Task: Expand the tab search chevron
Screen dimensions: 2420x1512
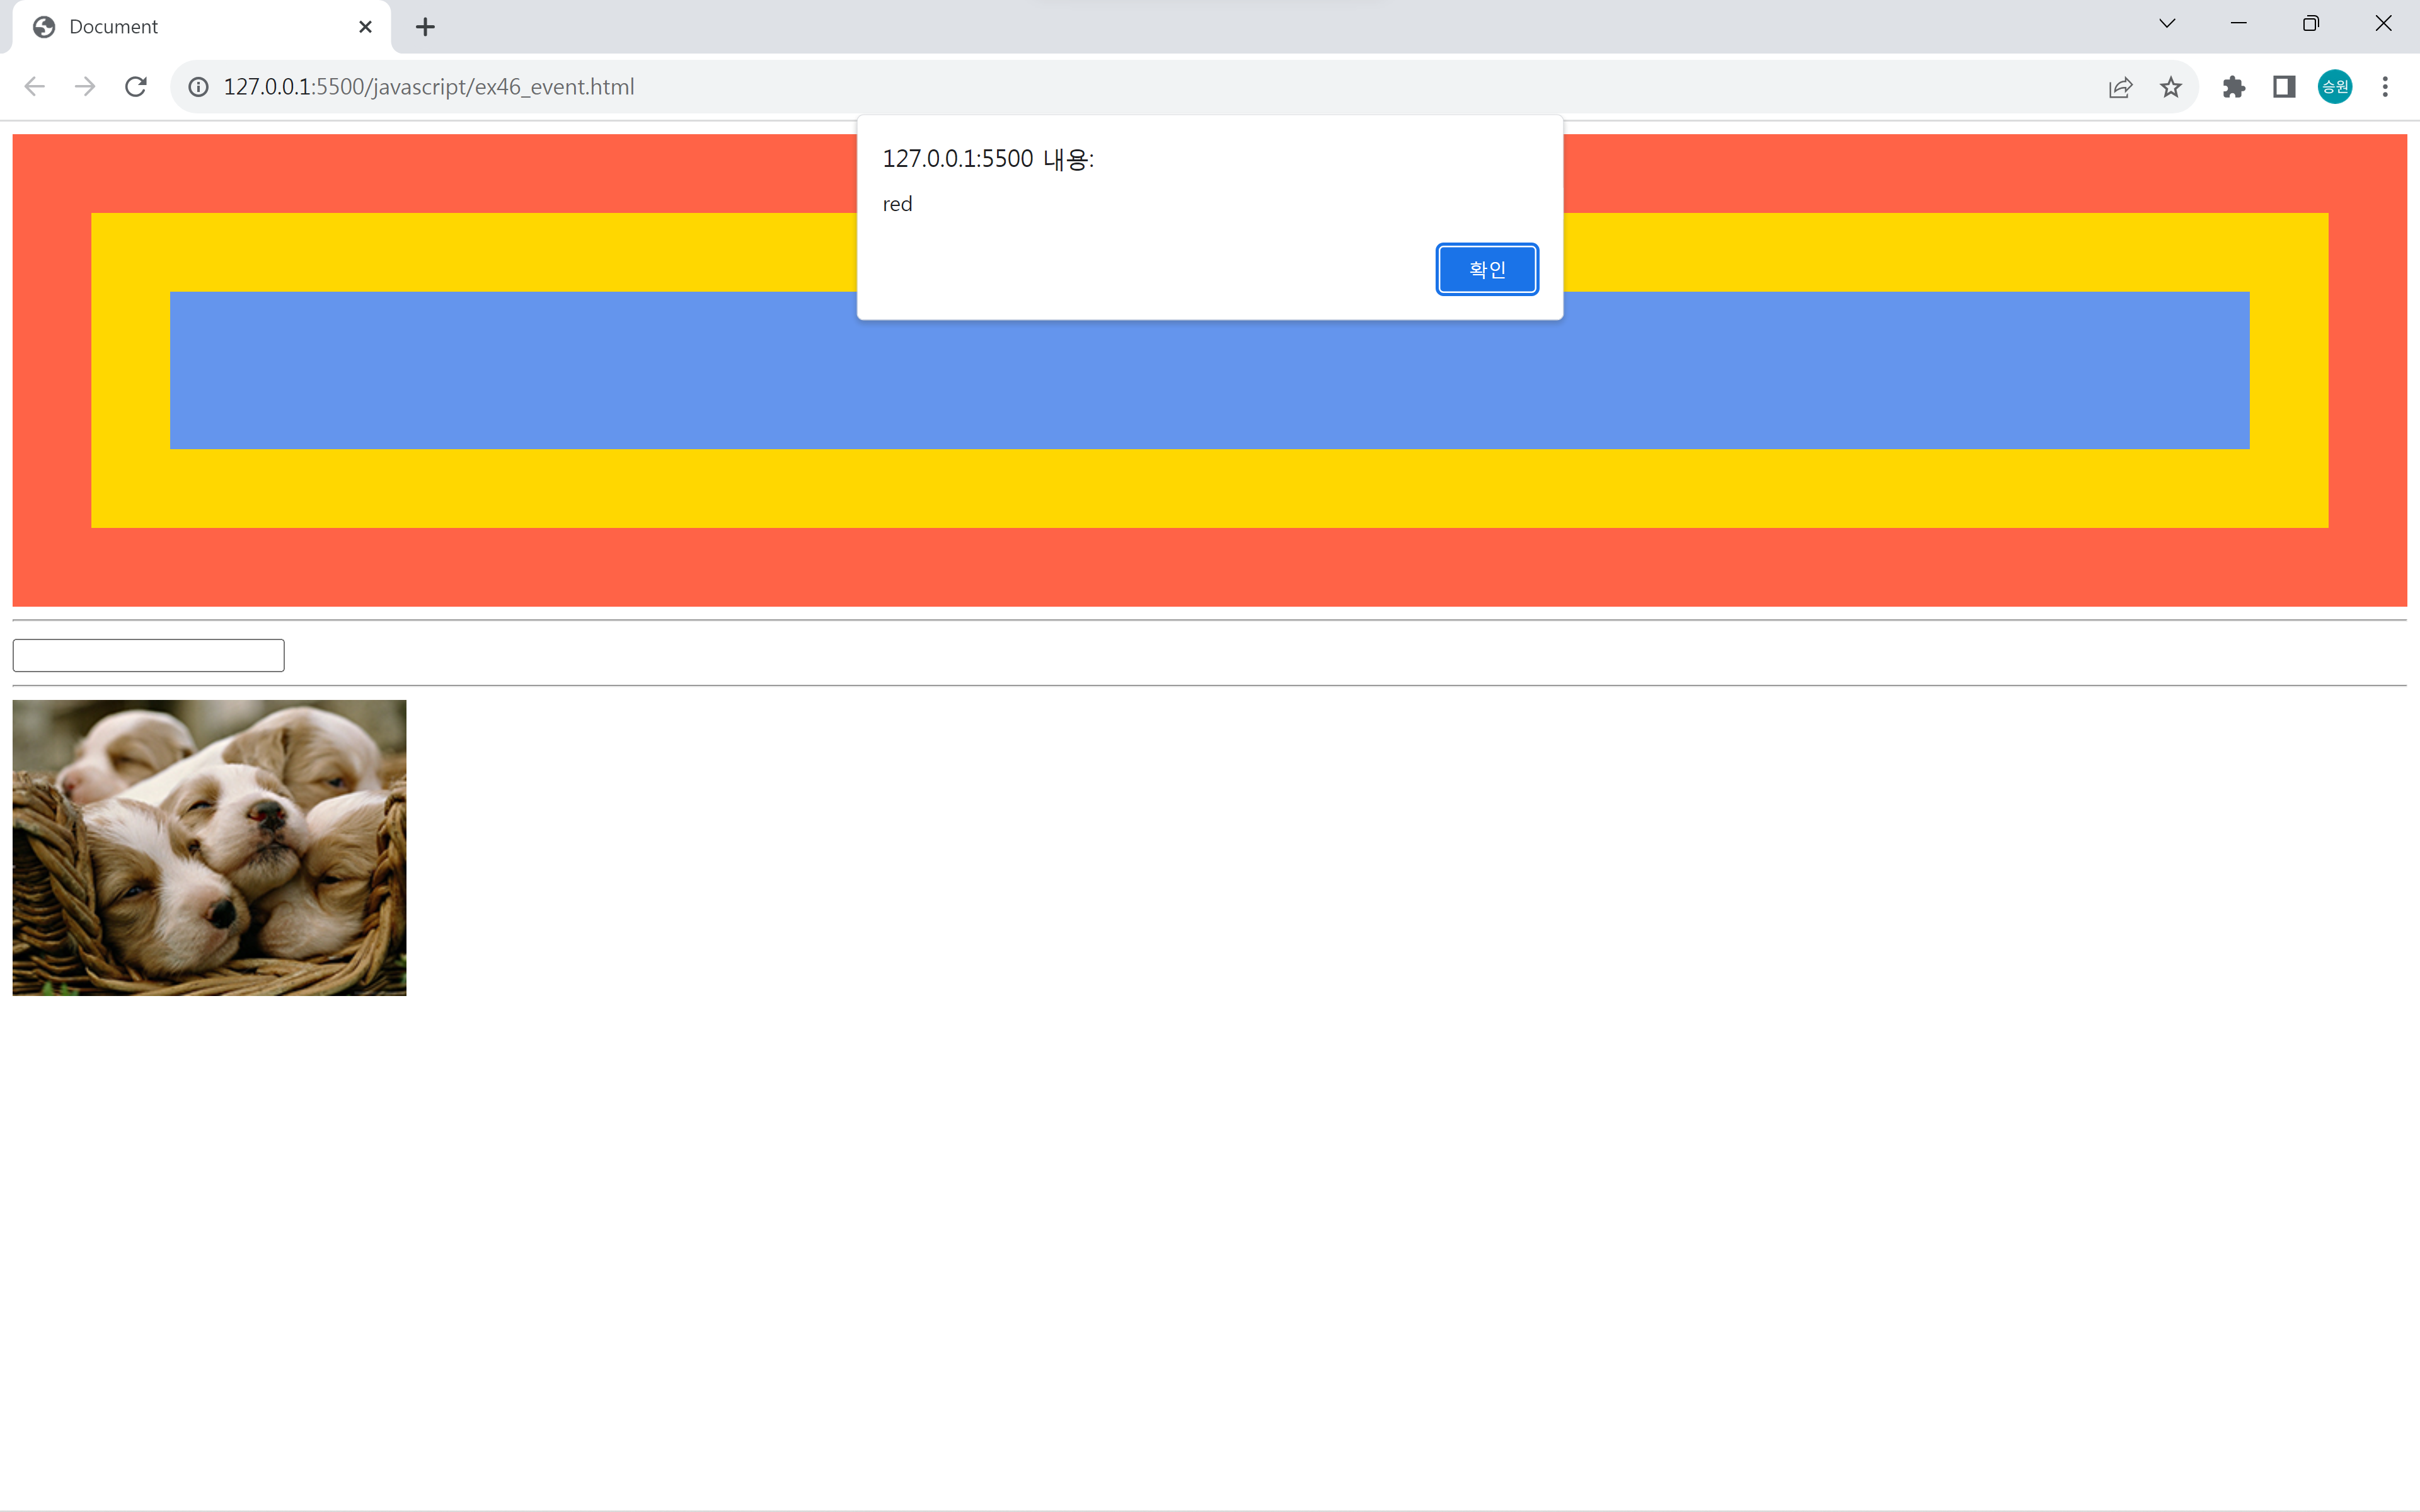Action: point(2167,24)
